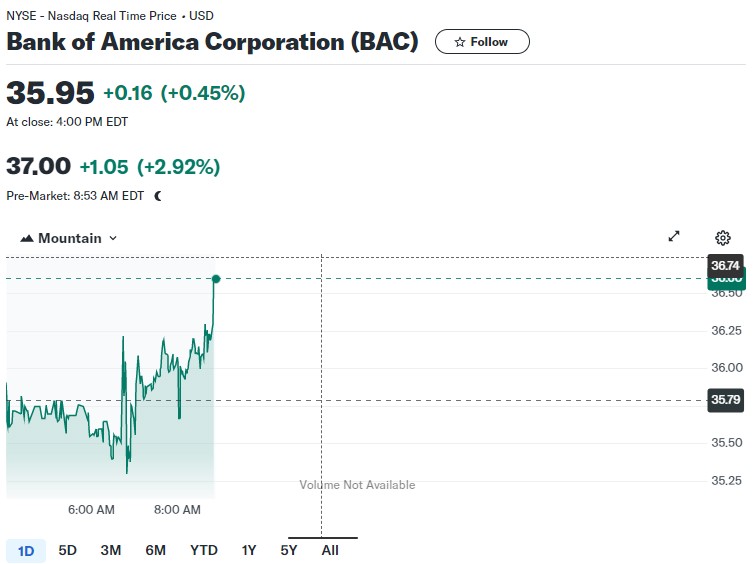This screenshot has height=564, width=756.
Task: Click the fullscreen expand chart icon
Action: click(x=674, y=237)
